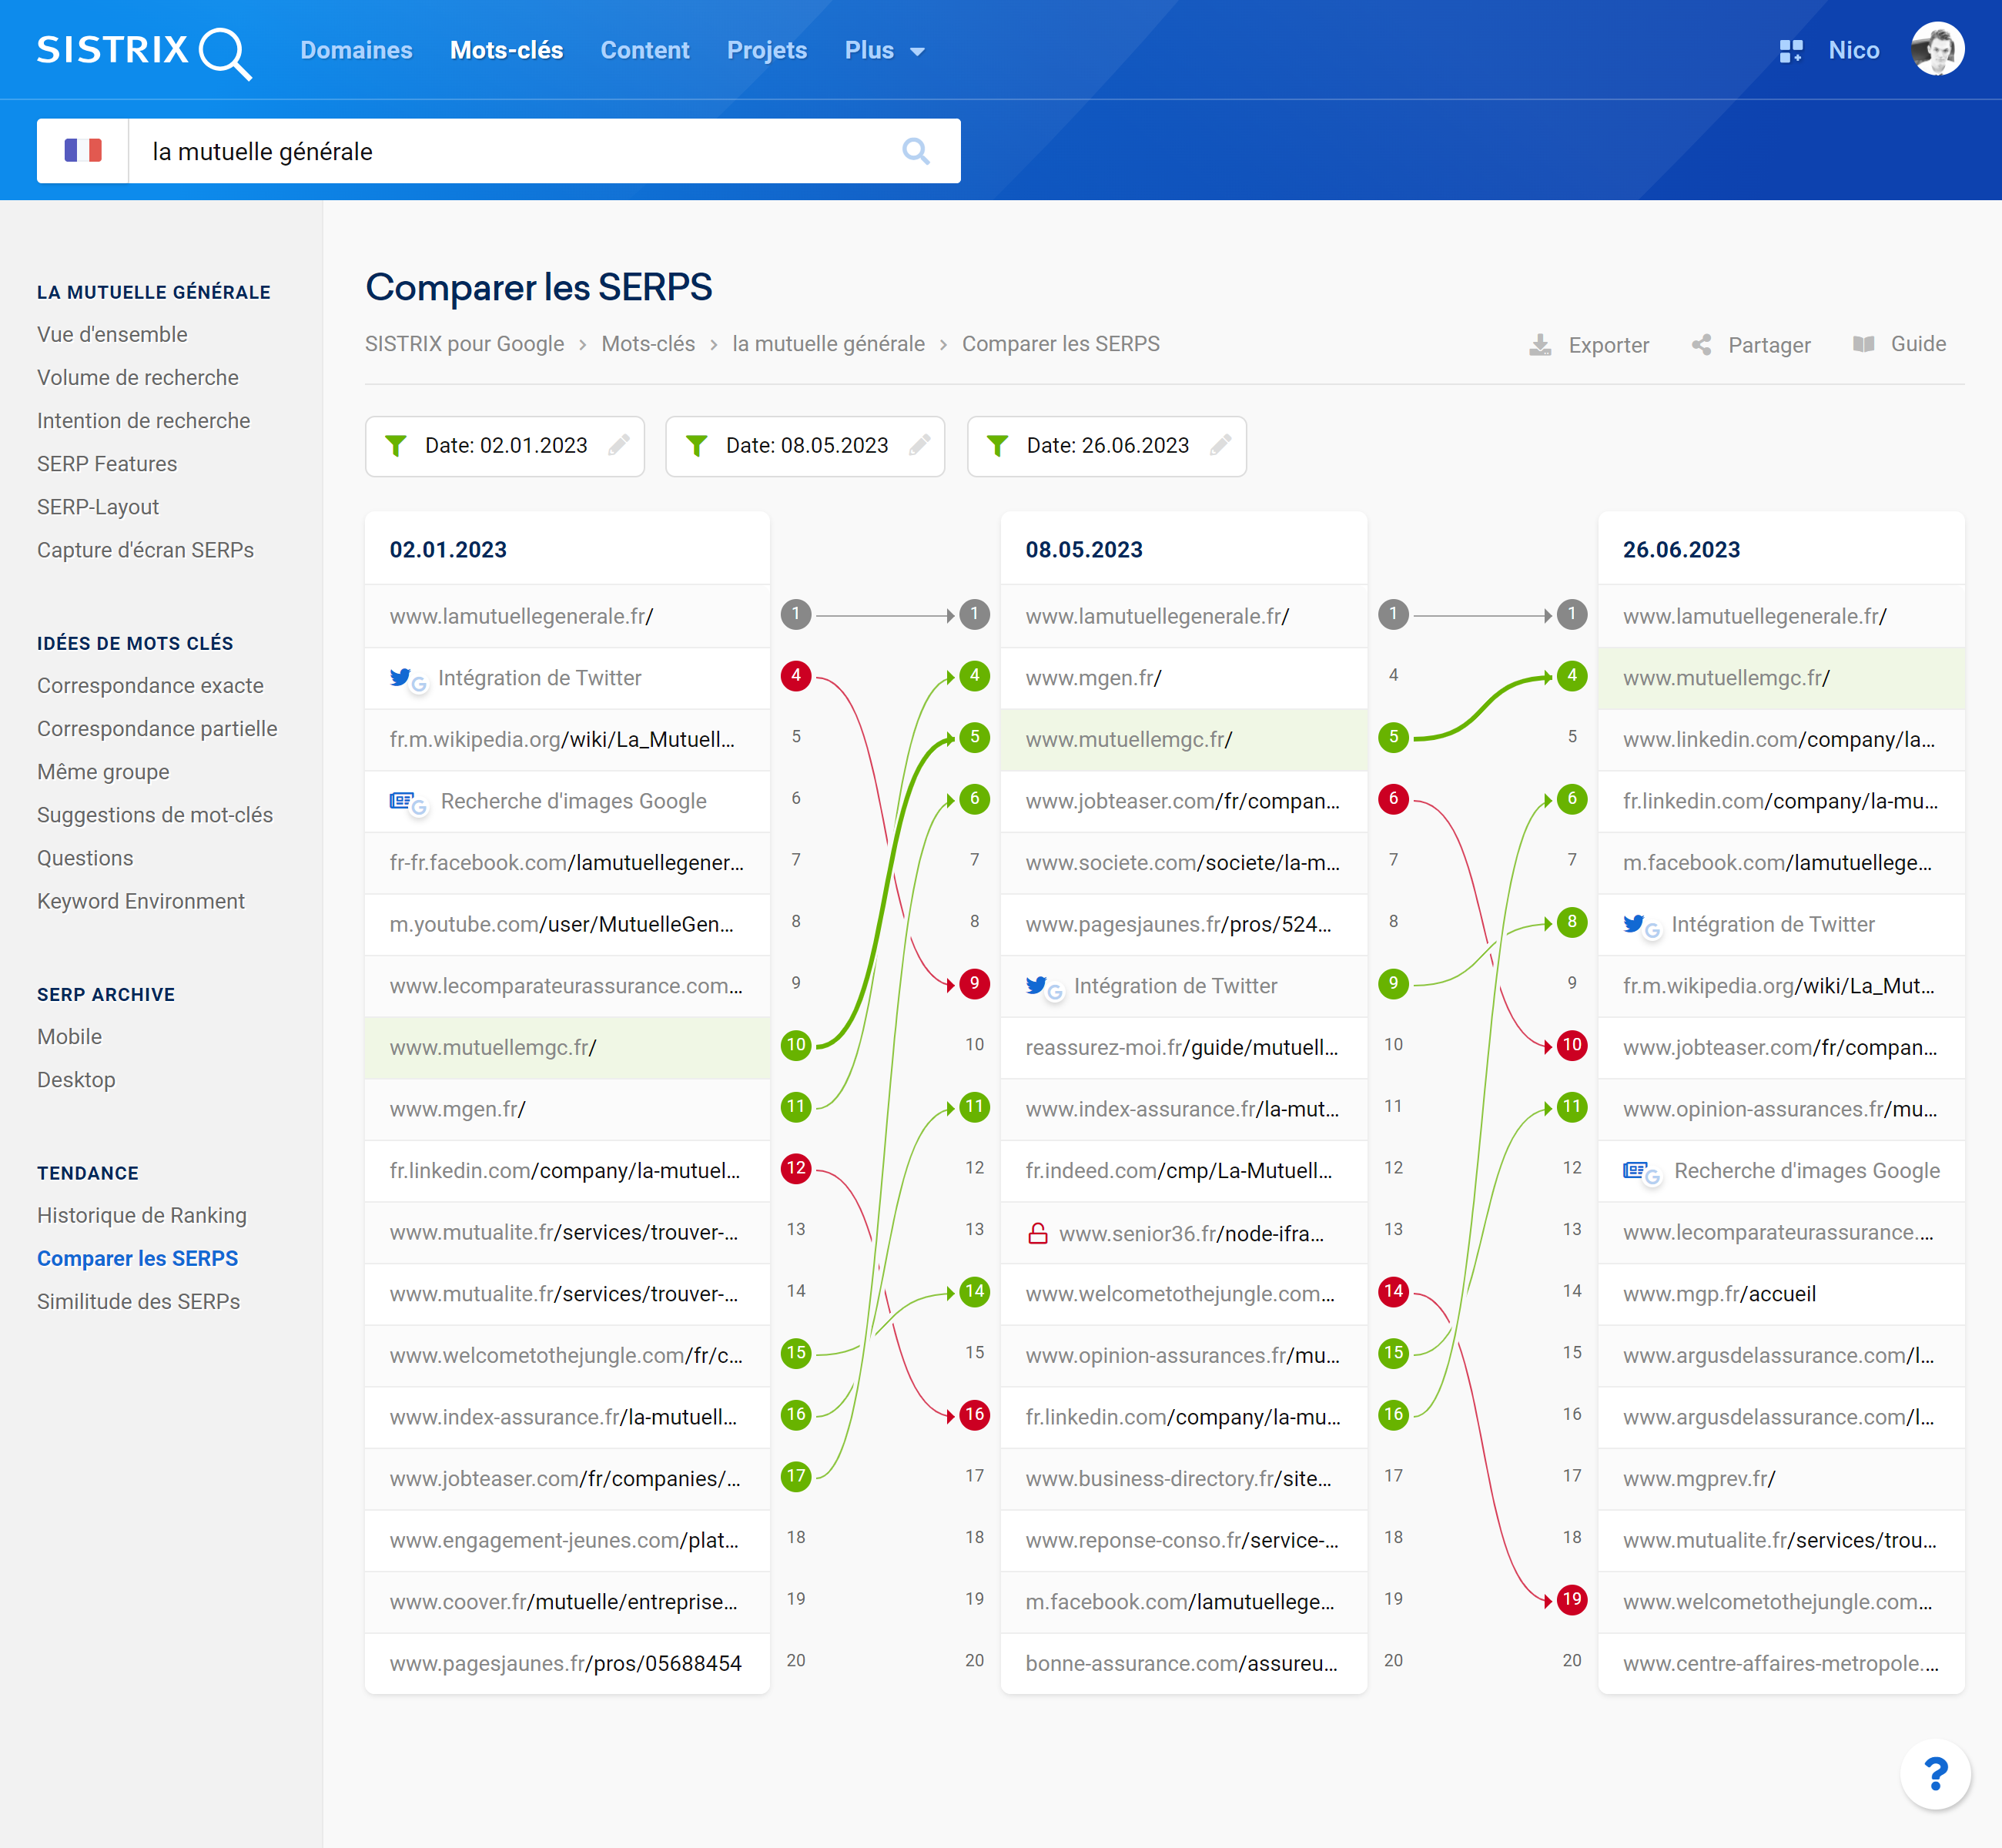Image resolution: width=2002 pixels, height=1848 pixels.
Task: Open Questions in the sidebar
Action: pos(85,858)
